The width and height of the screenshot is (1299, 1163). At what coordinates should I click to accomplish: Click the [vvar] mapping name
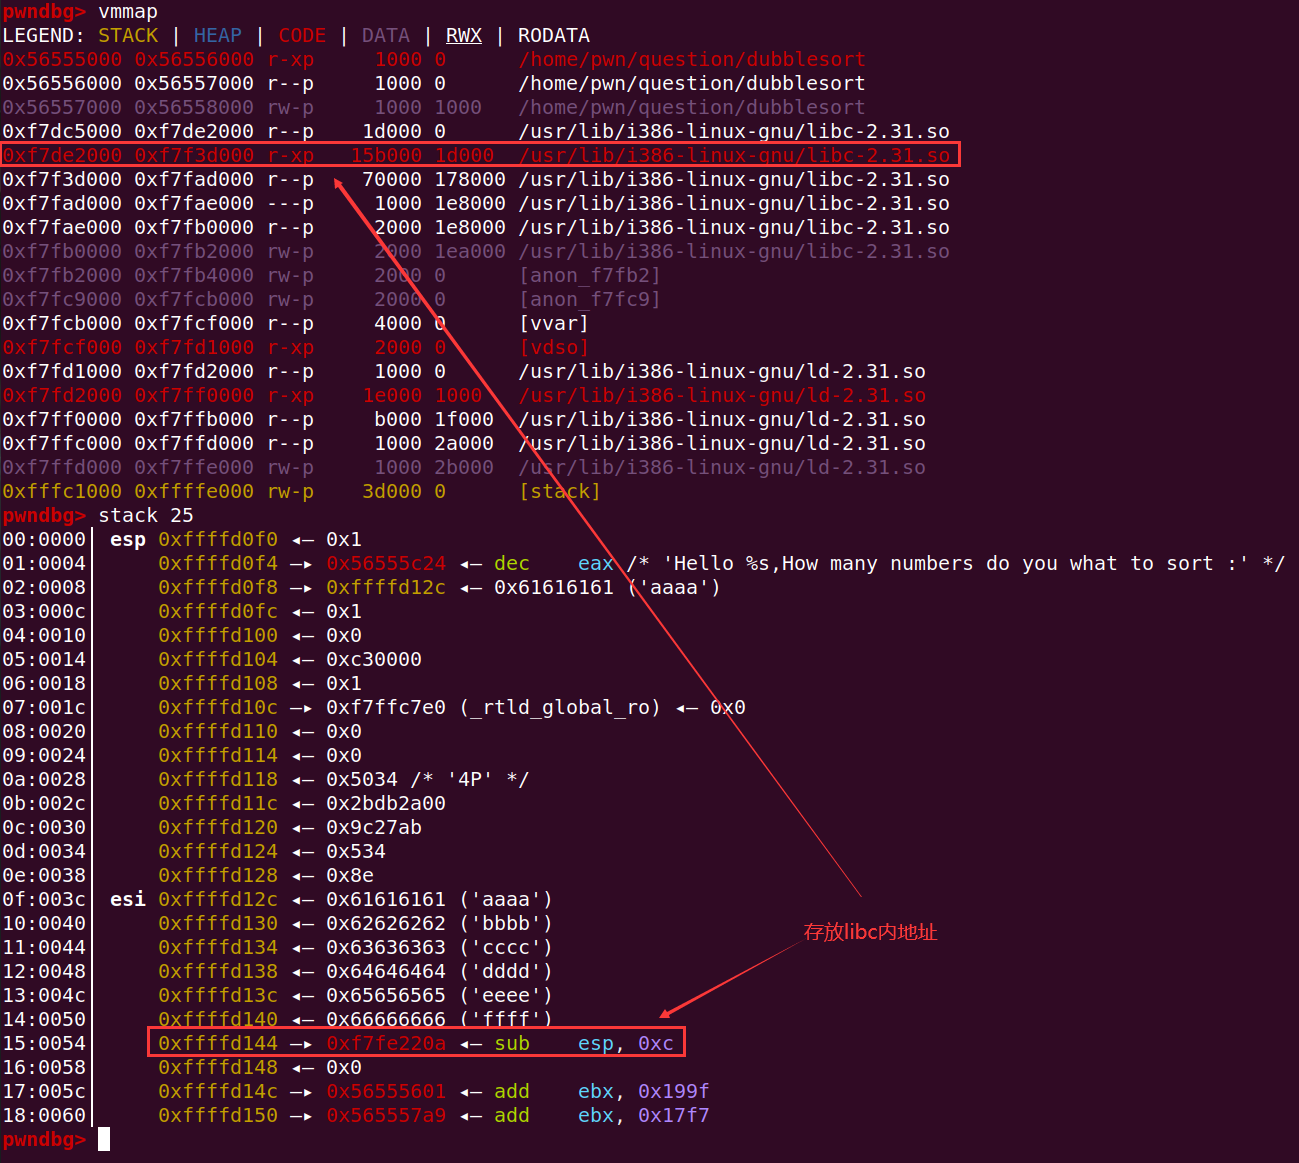pyautogui.click(x=554, y=324)
